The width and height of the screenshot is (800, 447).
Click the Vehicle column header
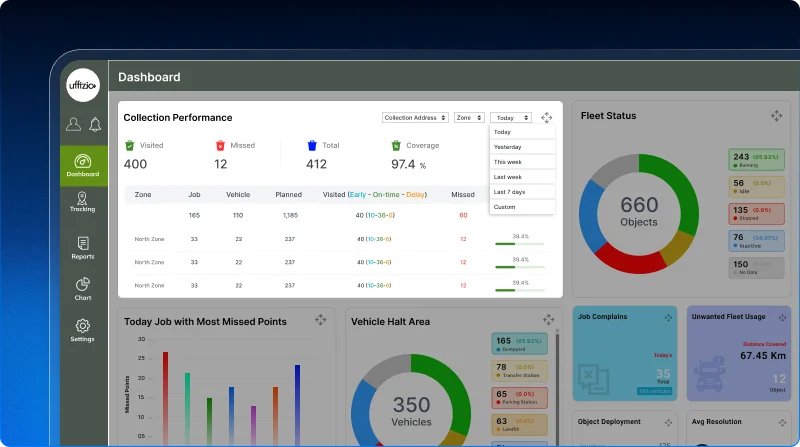pos(238,194)
